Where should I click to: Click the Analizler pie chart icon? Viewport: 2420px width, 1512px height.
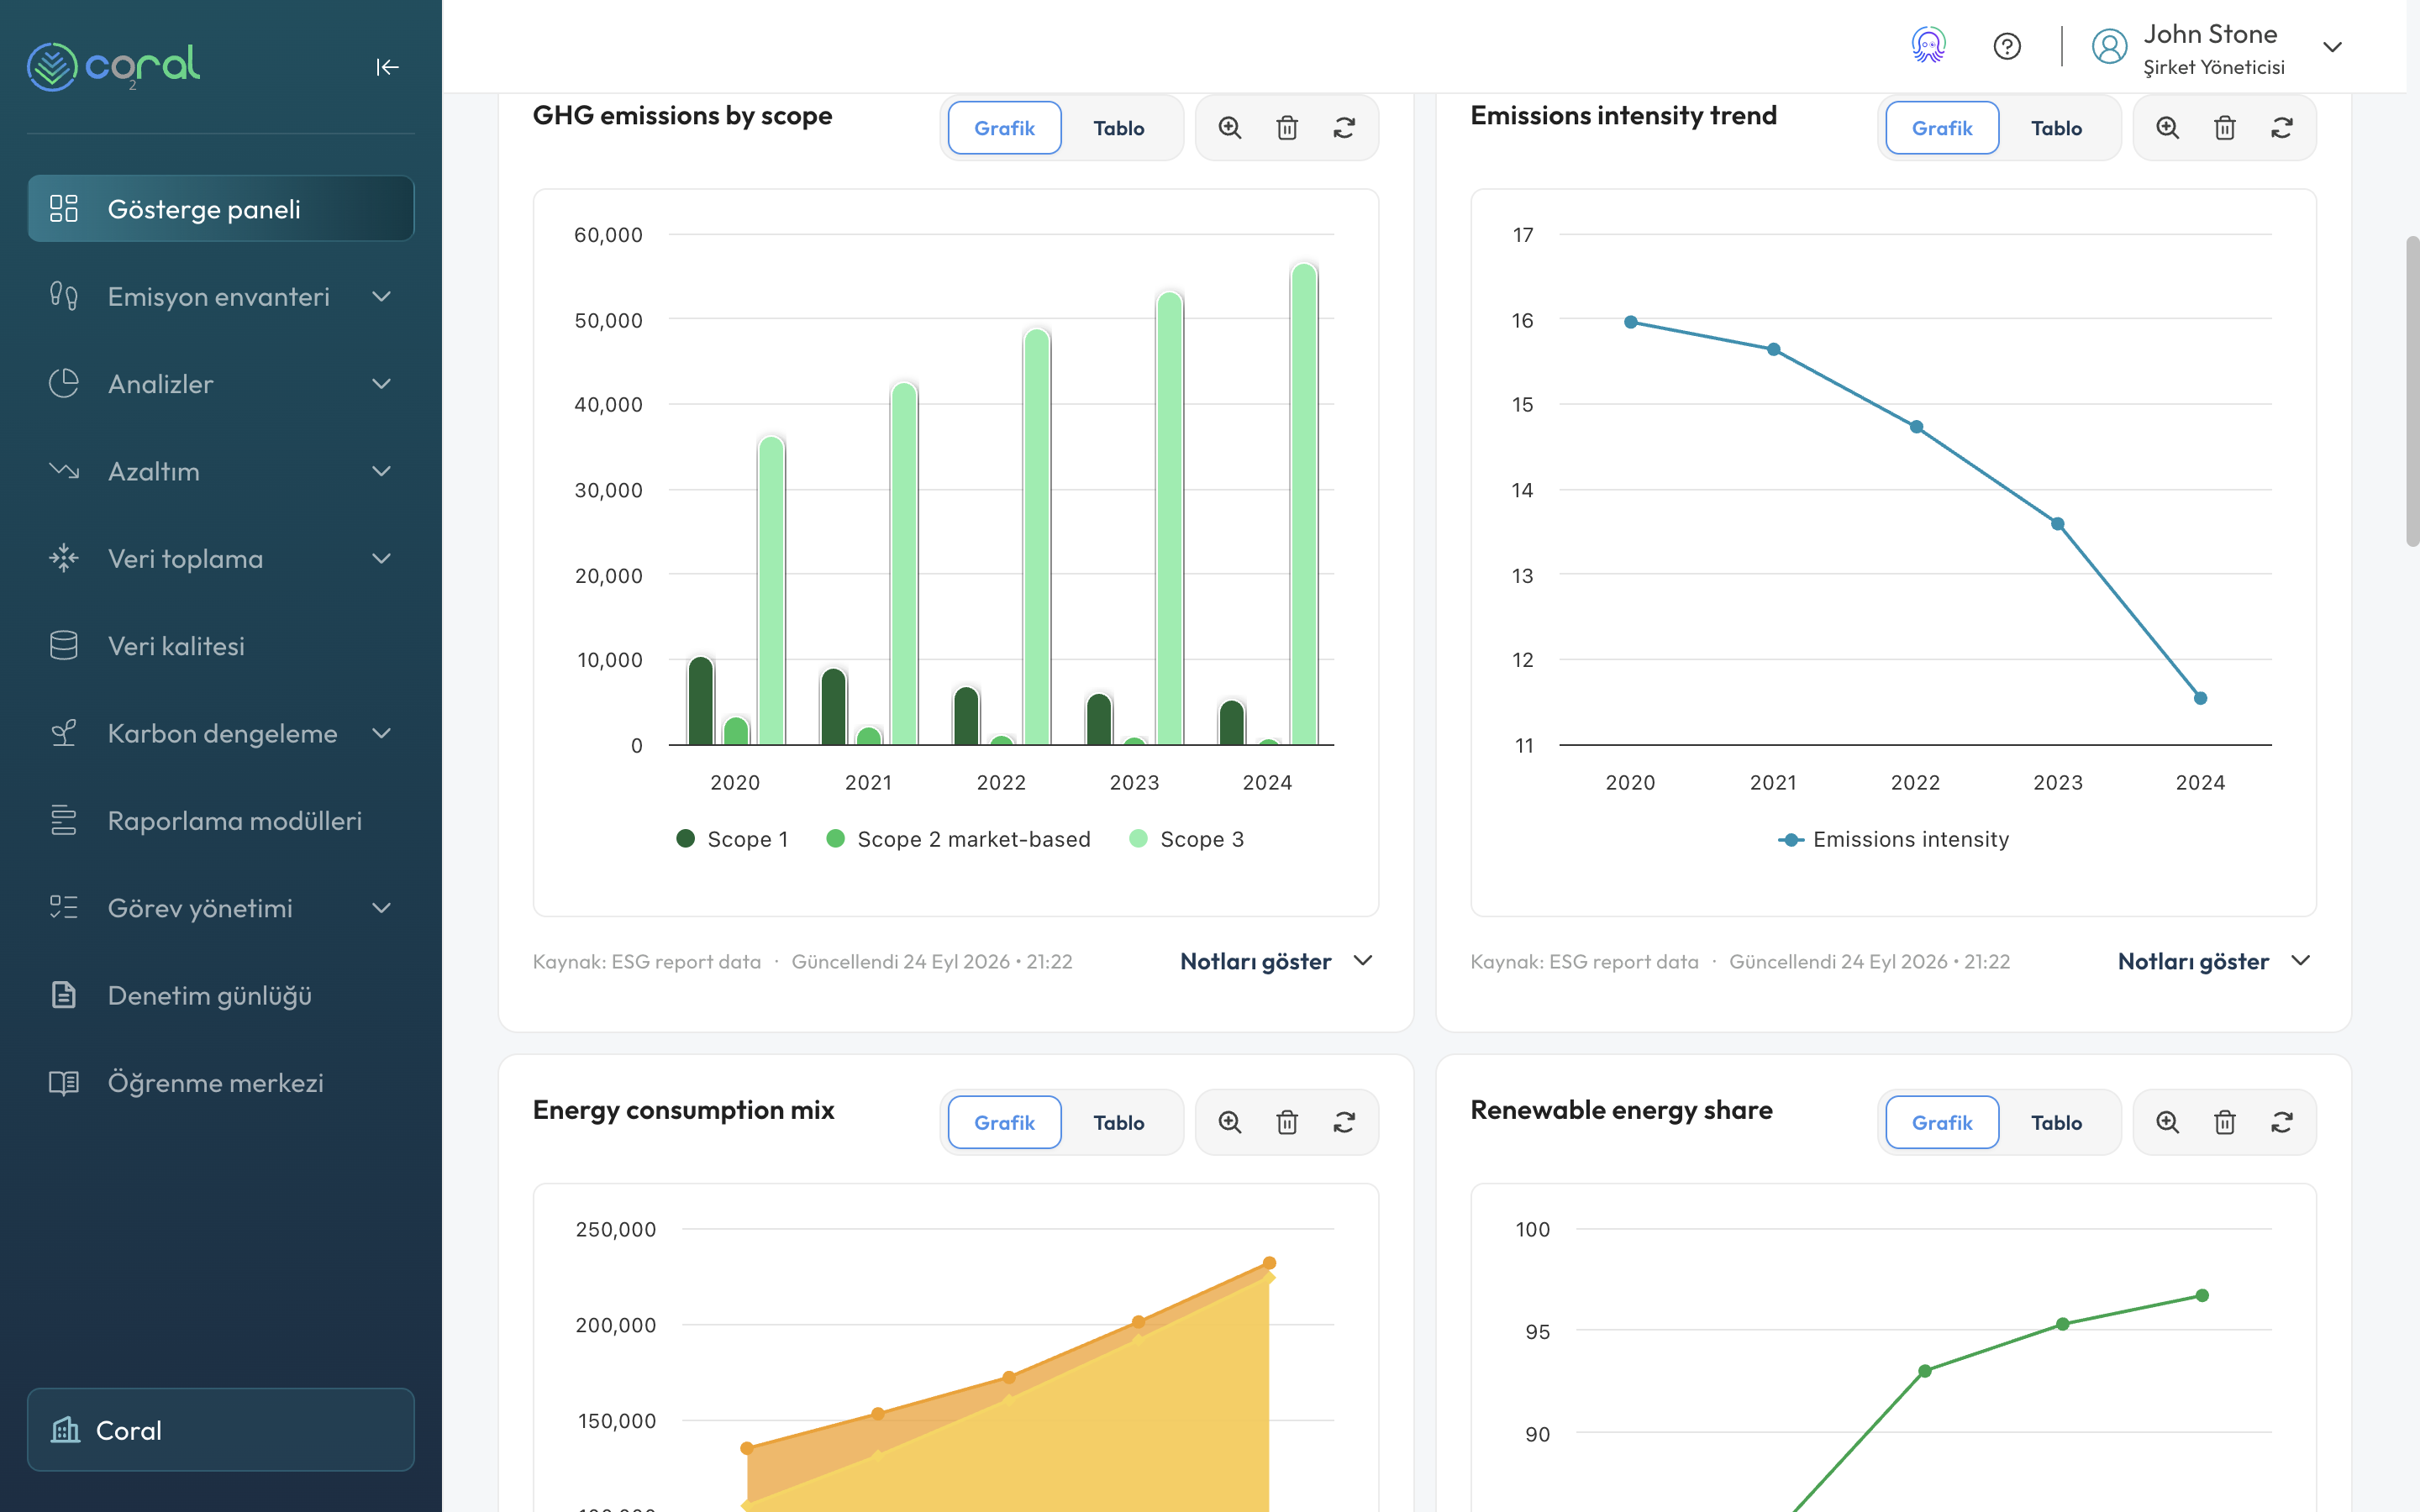click(x=64, y=383)
